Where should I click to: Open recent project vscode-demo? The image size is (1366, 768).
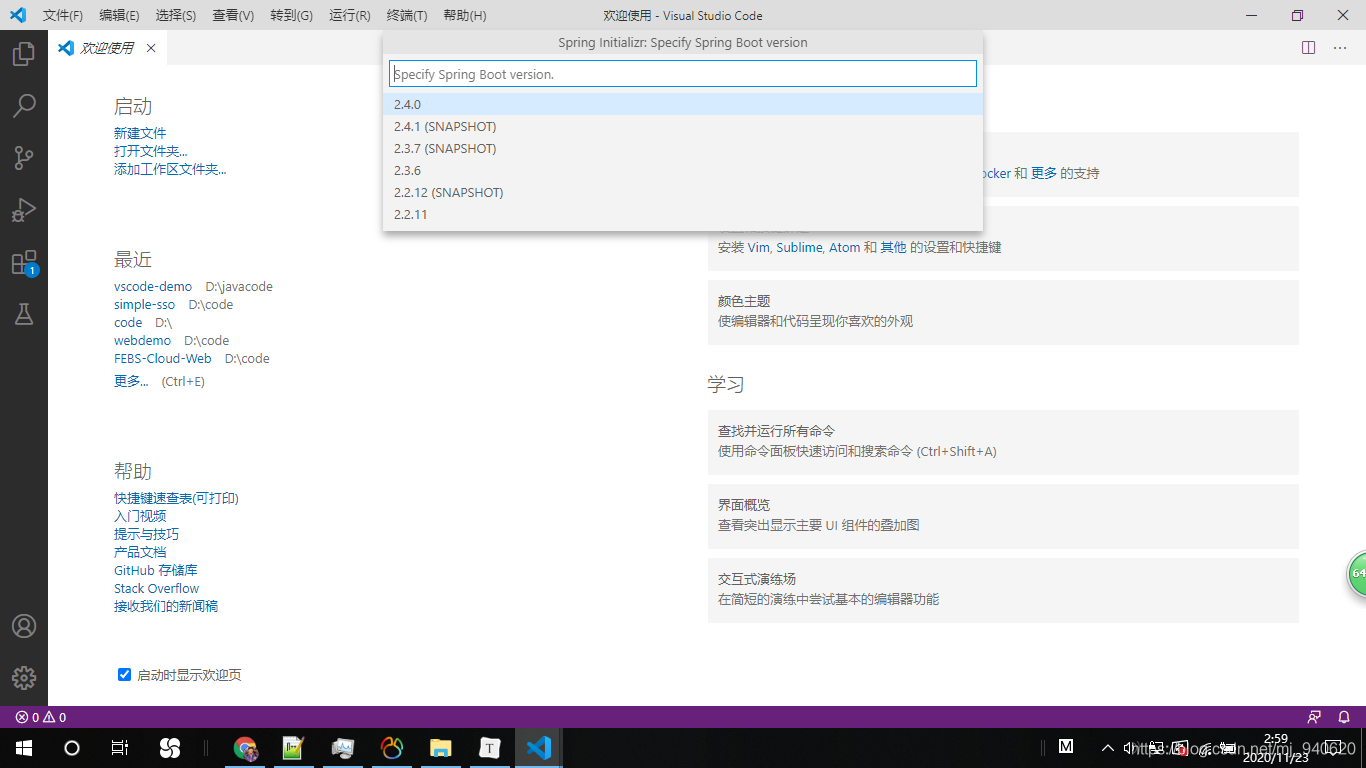point(153,286)
